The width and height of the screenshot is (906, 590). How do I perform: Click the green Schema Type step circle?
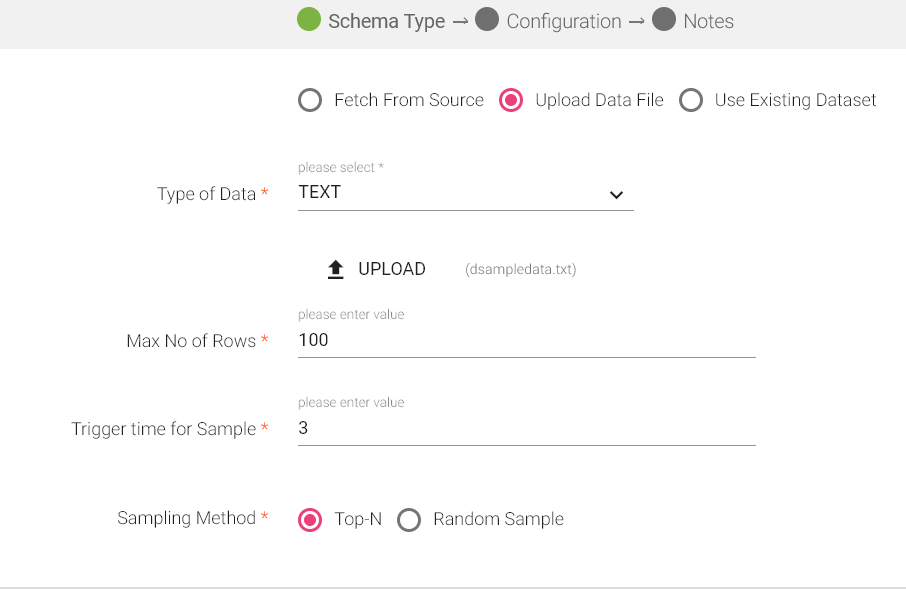[309, 20]
